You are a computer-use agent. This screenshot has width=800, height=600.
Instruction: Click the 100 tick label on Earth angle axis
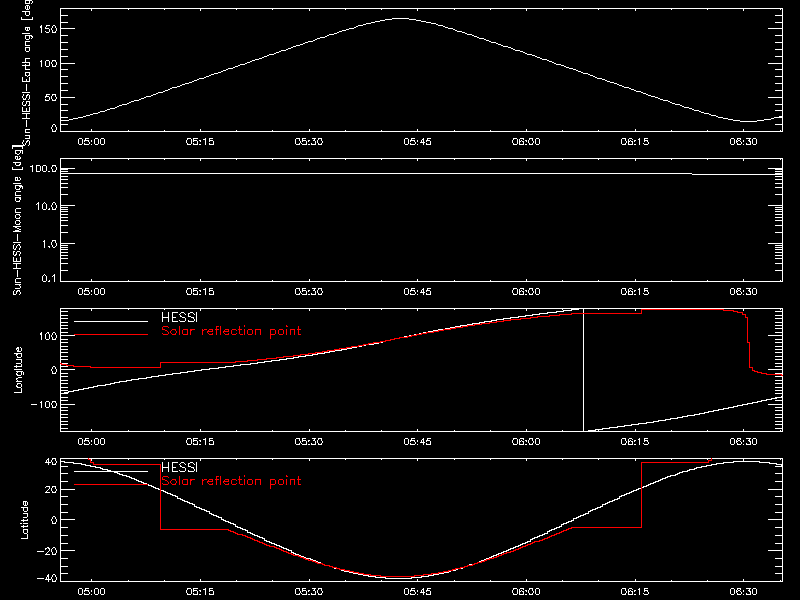tap(47, 63)
